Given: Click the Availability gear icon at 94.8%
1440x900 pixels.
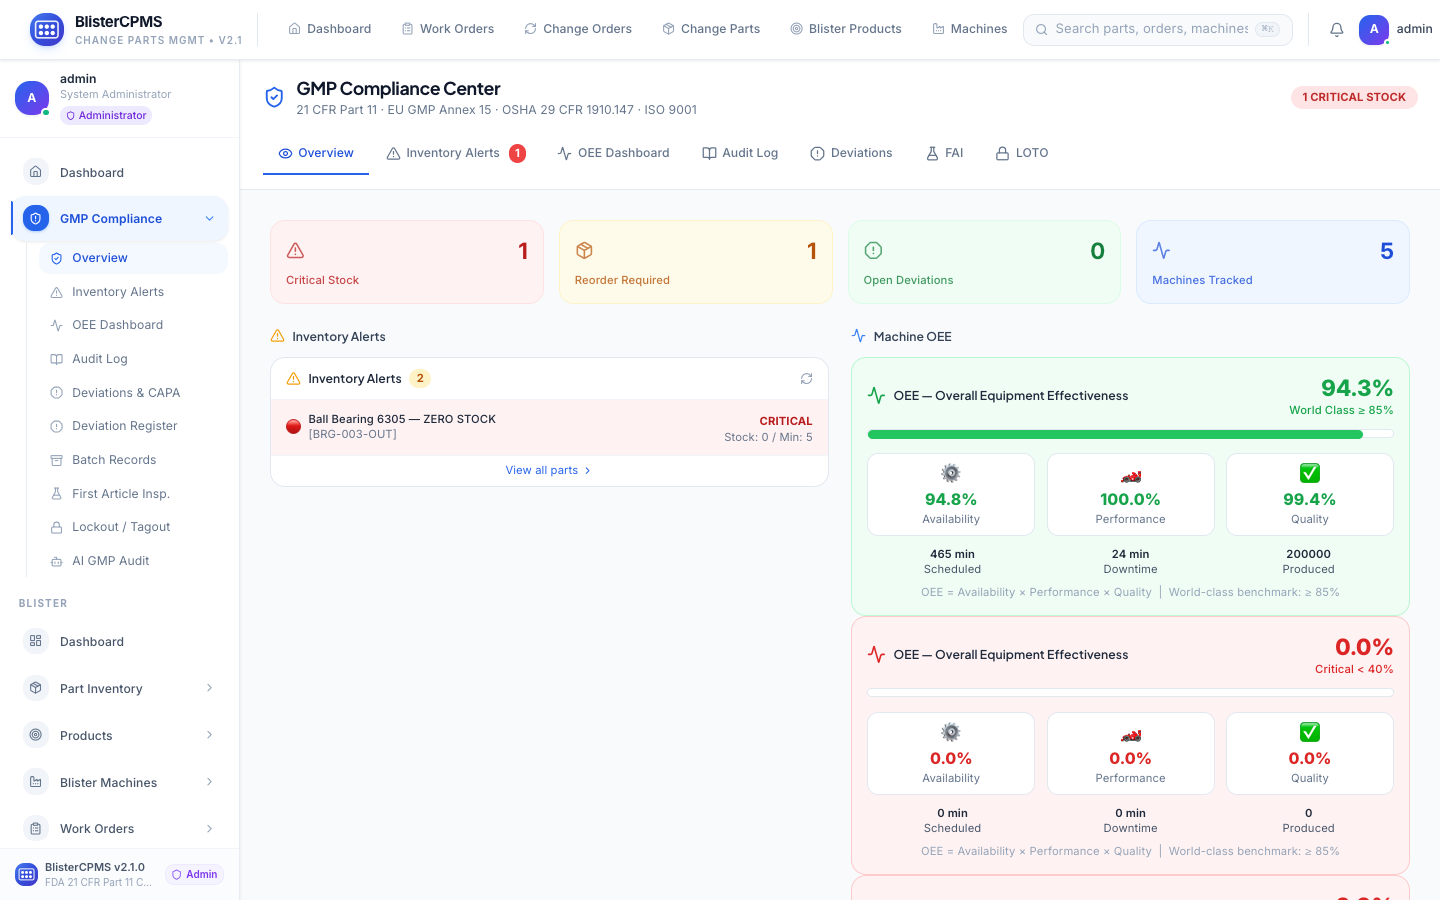Looking at the screenshot, I should (951, 473).
